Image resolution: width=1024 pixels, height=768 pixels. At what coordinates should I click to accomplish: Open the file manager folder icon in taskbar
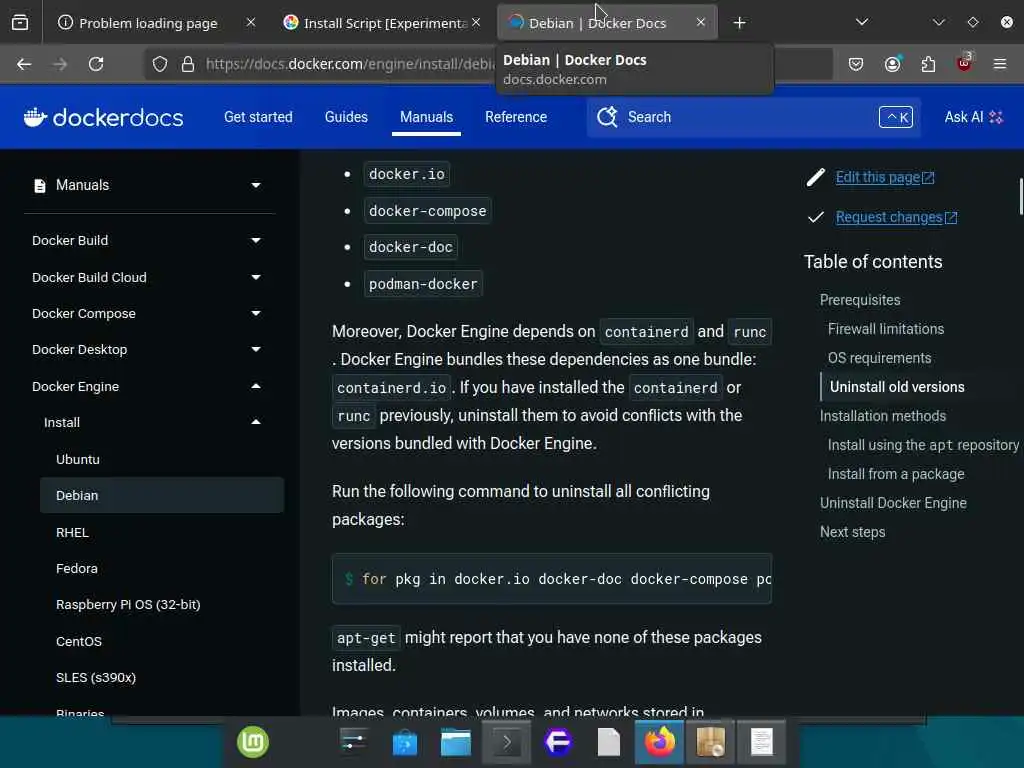456,743
